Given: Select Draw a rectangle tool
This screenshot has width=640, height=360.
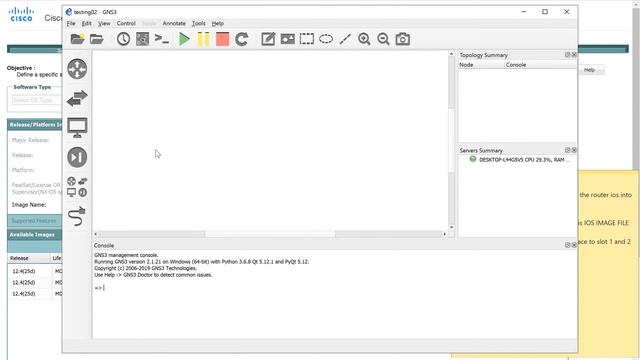Looking at the screenshot, I should coord(307,39).
